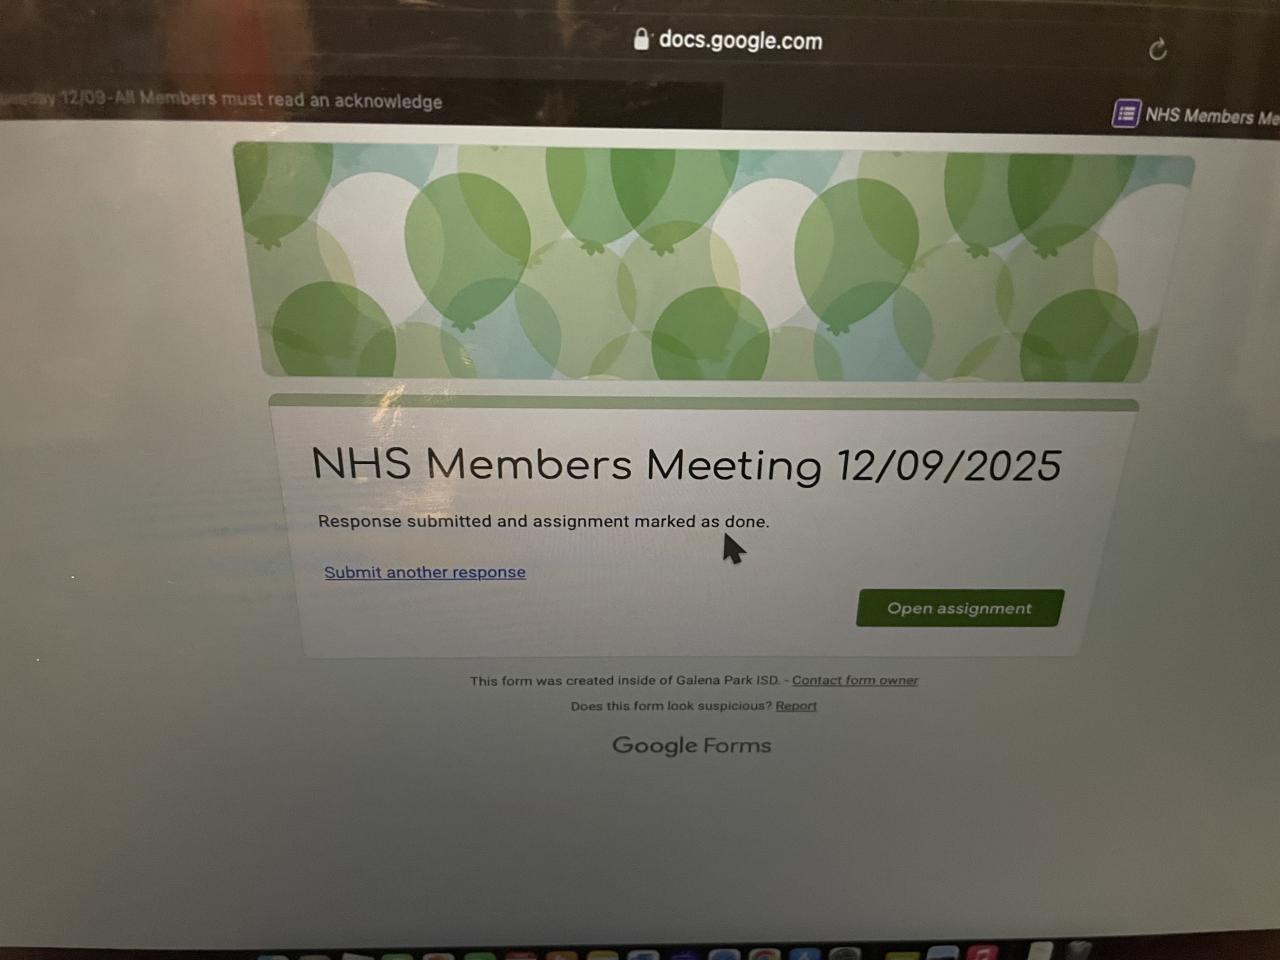Open the App Store from the dock

click(804, 954)
